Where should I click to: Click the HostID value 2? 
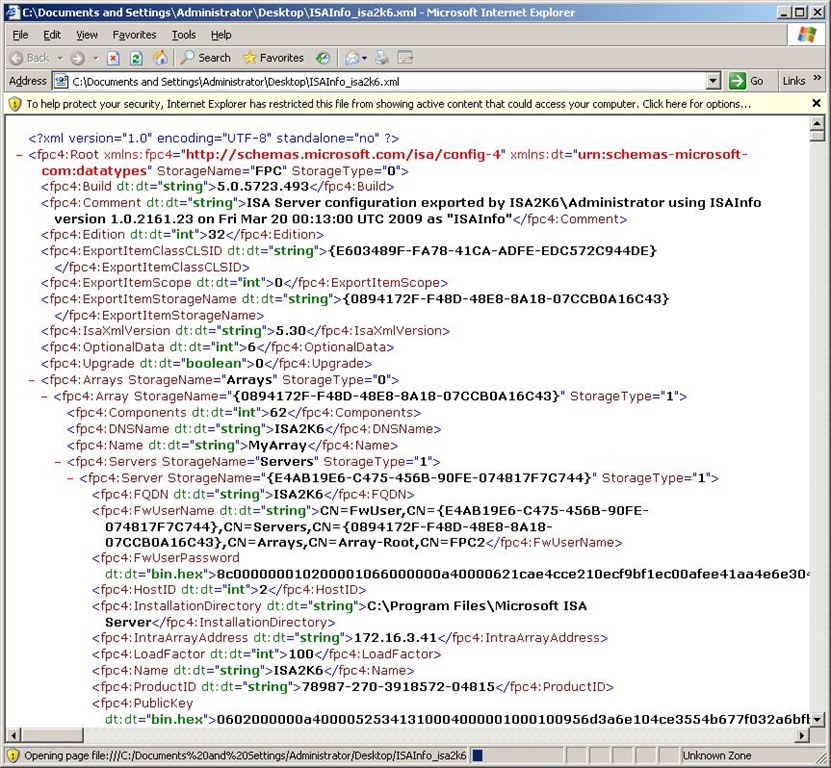pos(263,589)
